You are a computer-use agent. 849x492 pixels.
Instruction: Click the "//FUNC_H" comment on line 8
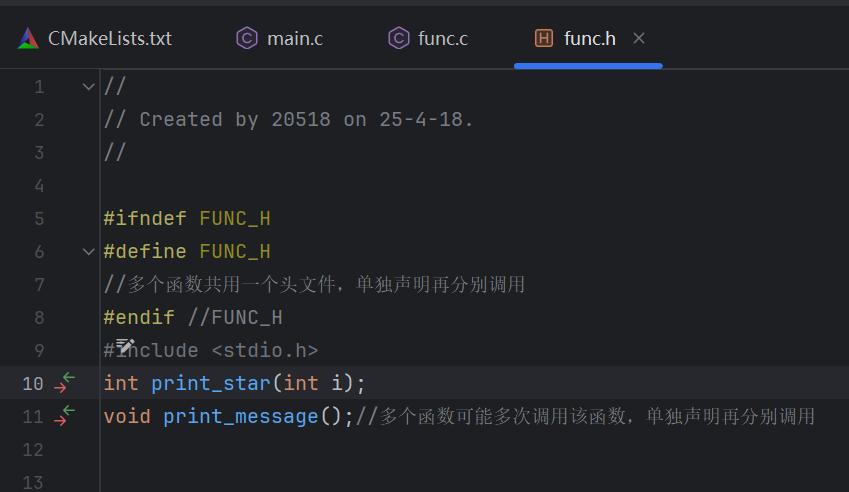pos(235,317)
